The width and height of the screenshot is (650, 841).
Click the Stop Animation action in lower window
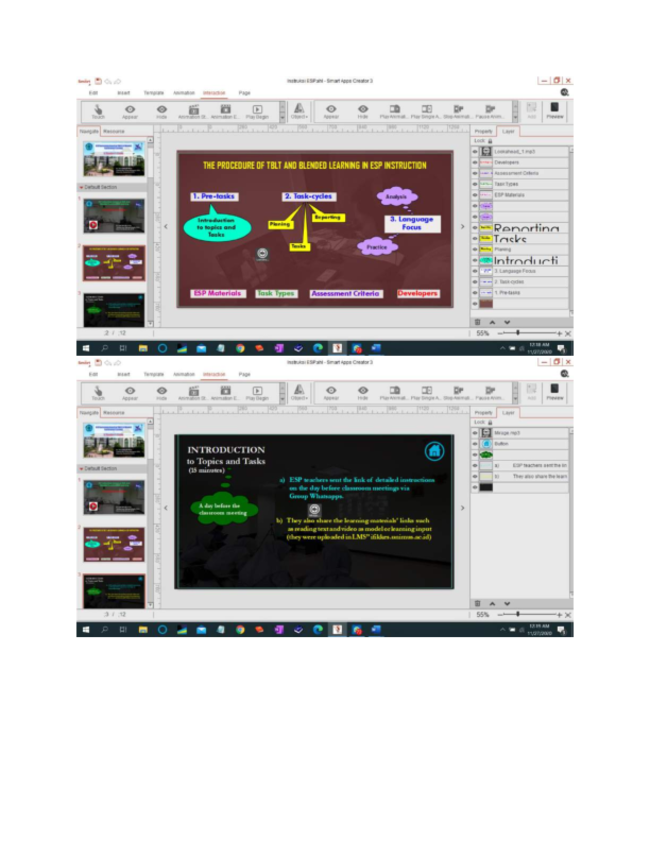(x=458, y=393)
